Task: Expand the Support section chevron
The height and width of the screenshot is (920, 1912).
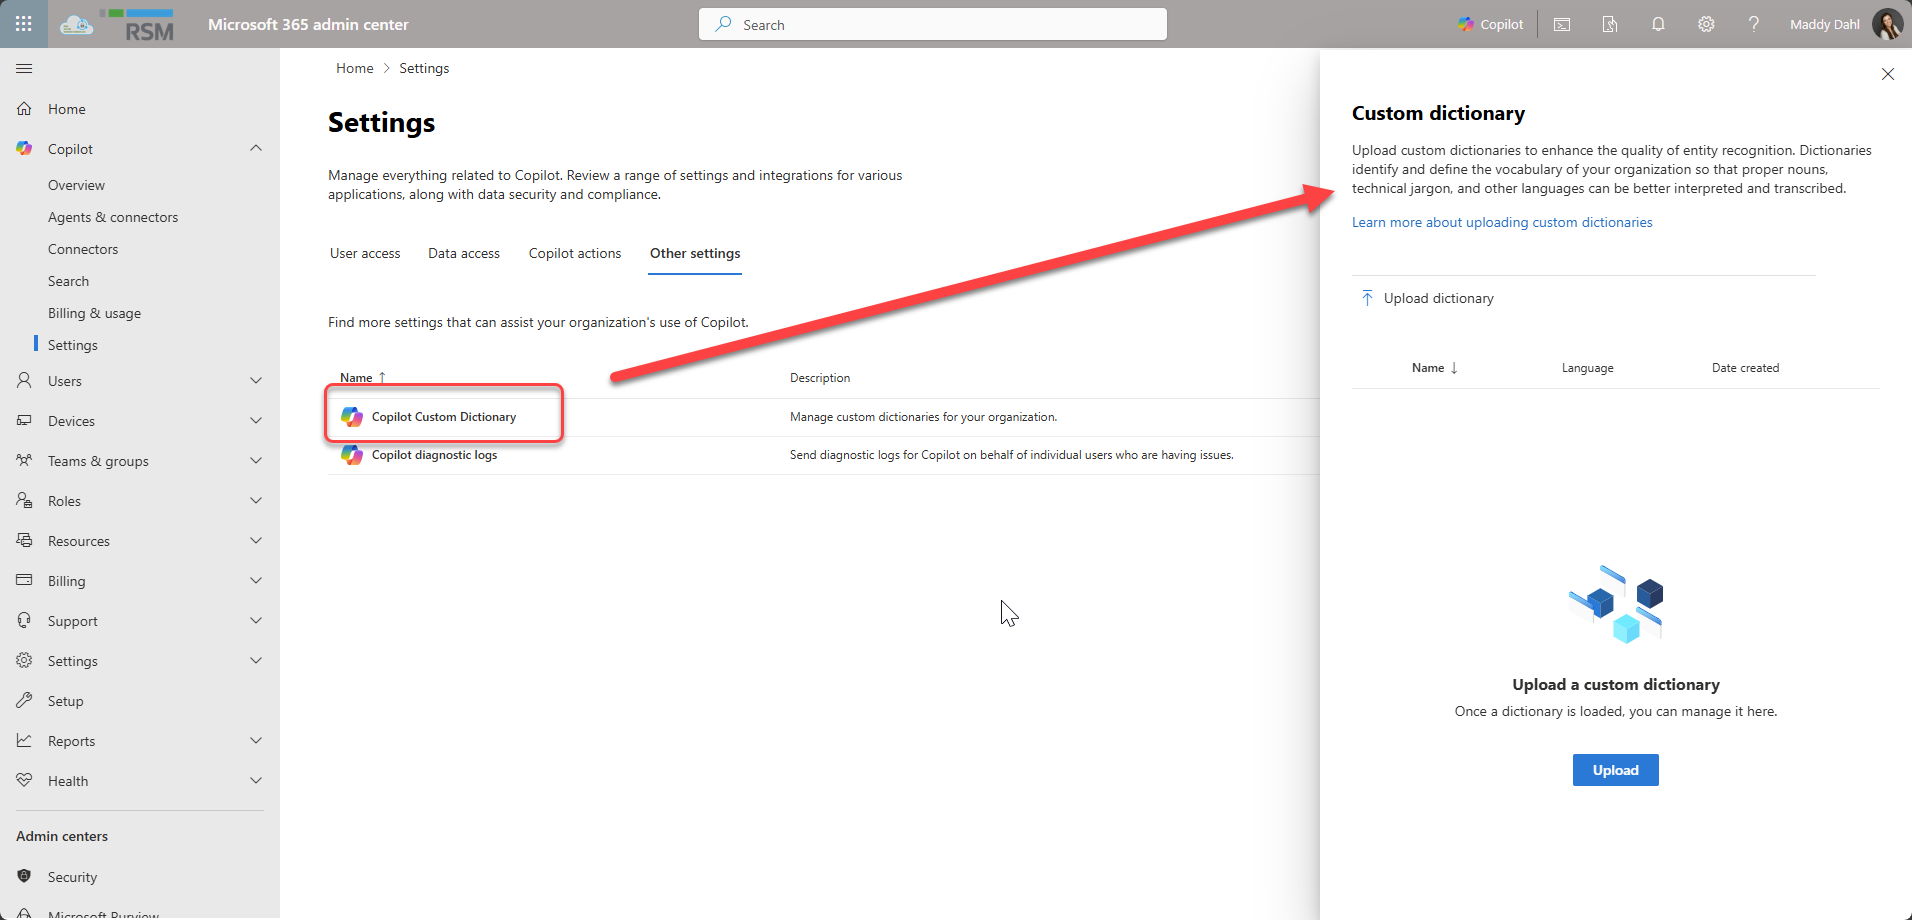Action: 256,621
